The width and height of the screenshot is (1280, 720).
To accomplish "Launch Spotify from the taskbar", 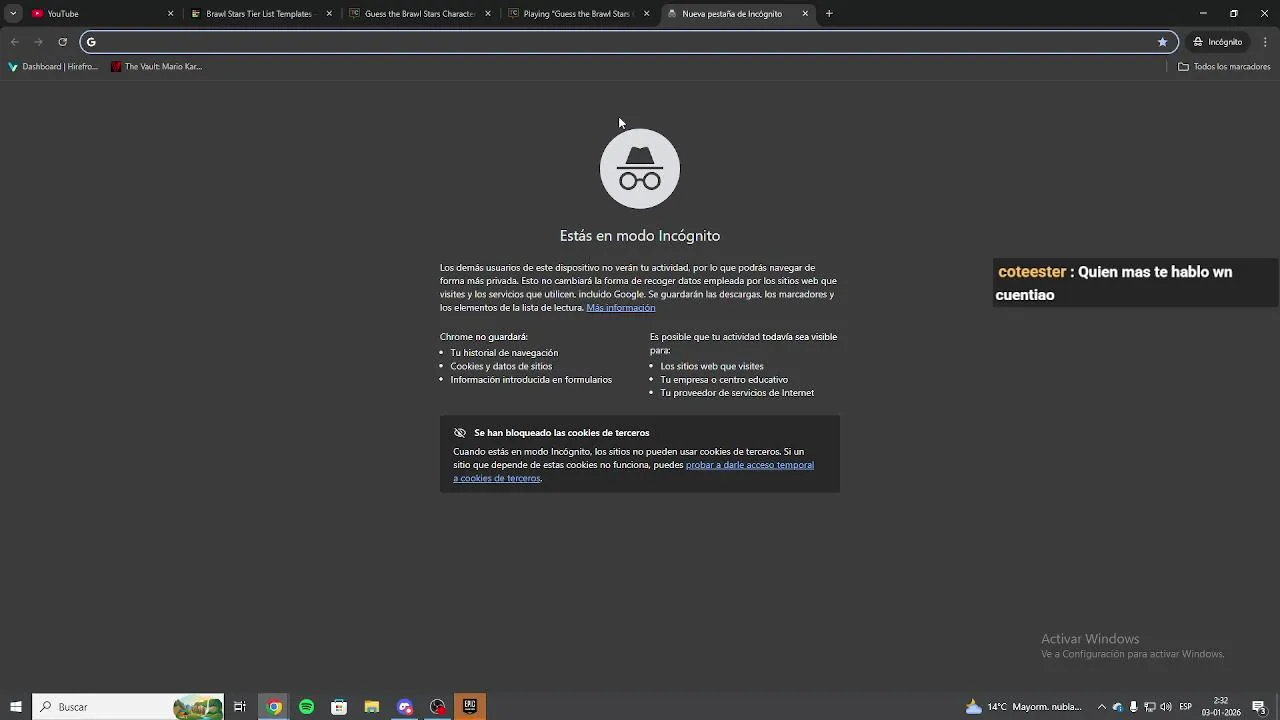I will [306, 707].
